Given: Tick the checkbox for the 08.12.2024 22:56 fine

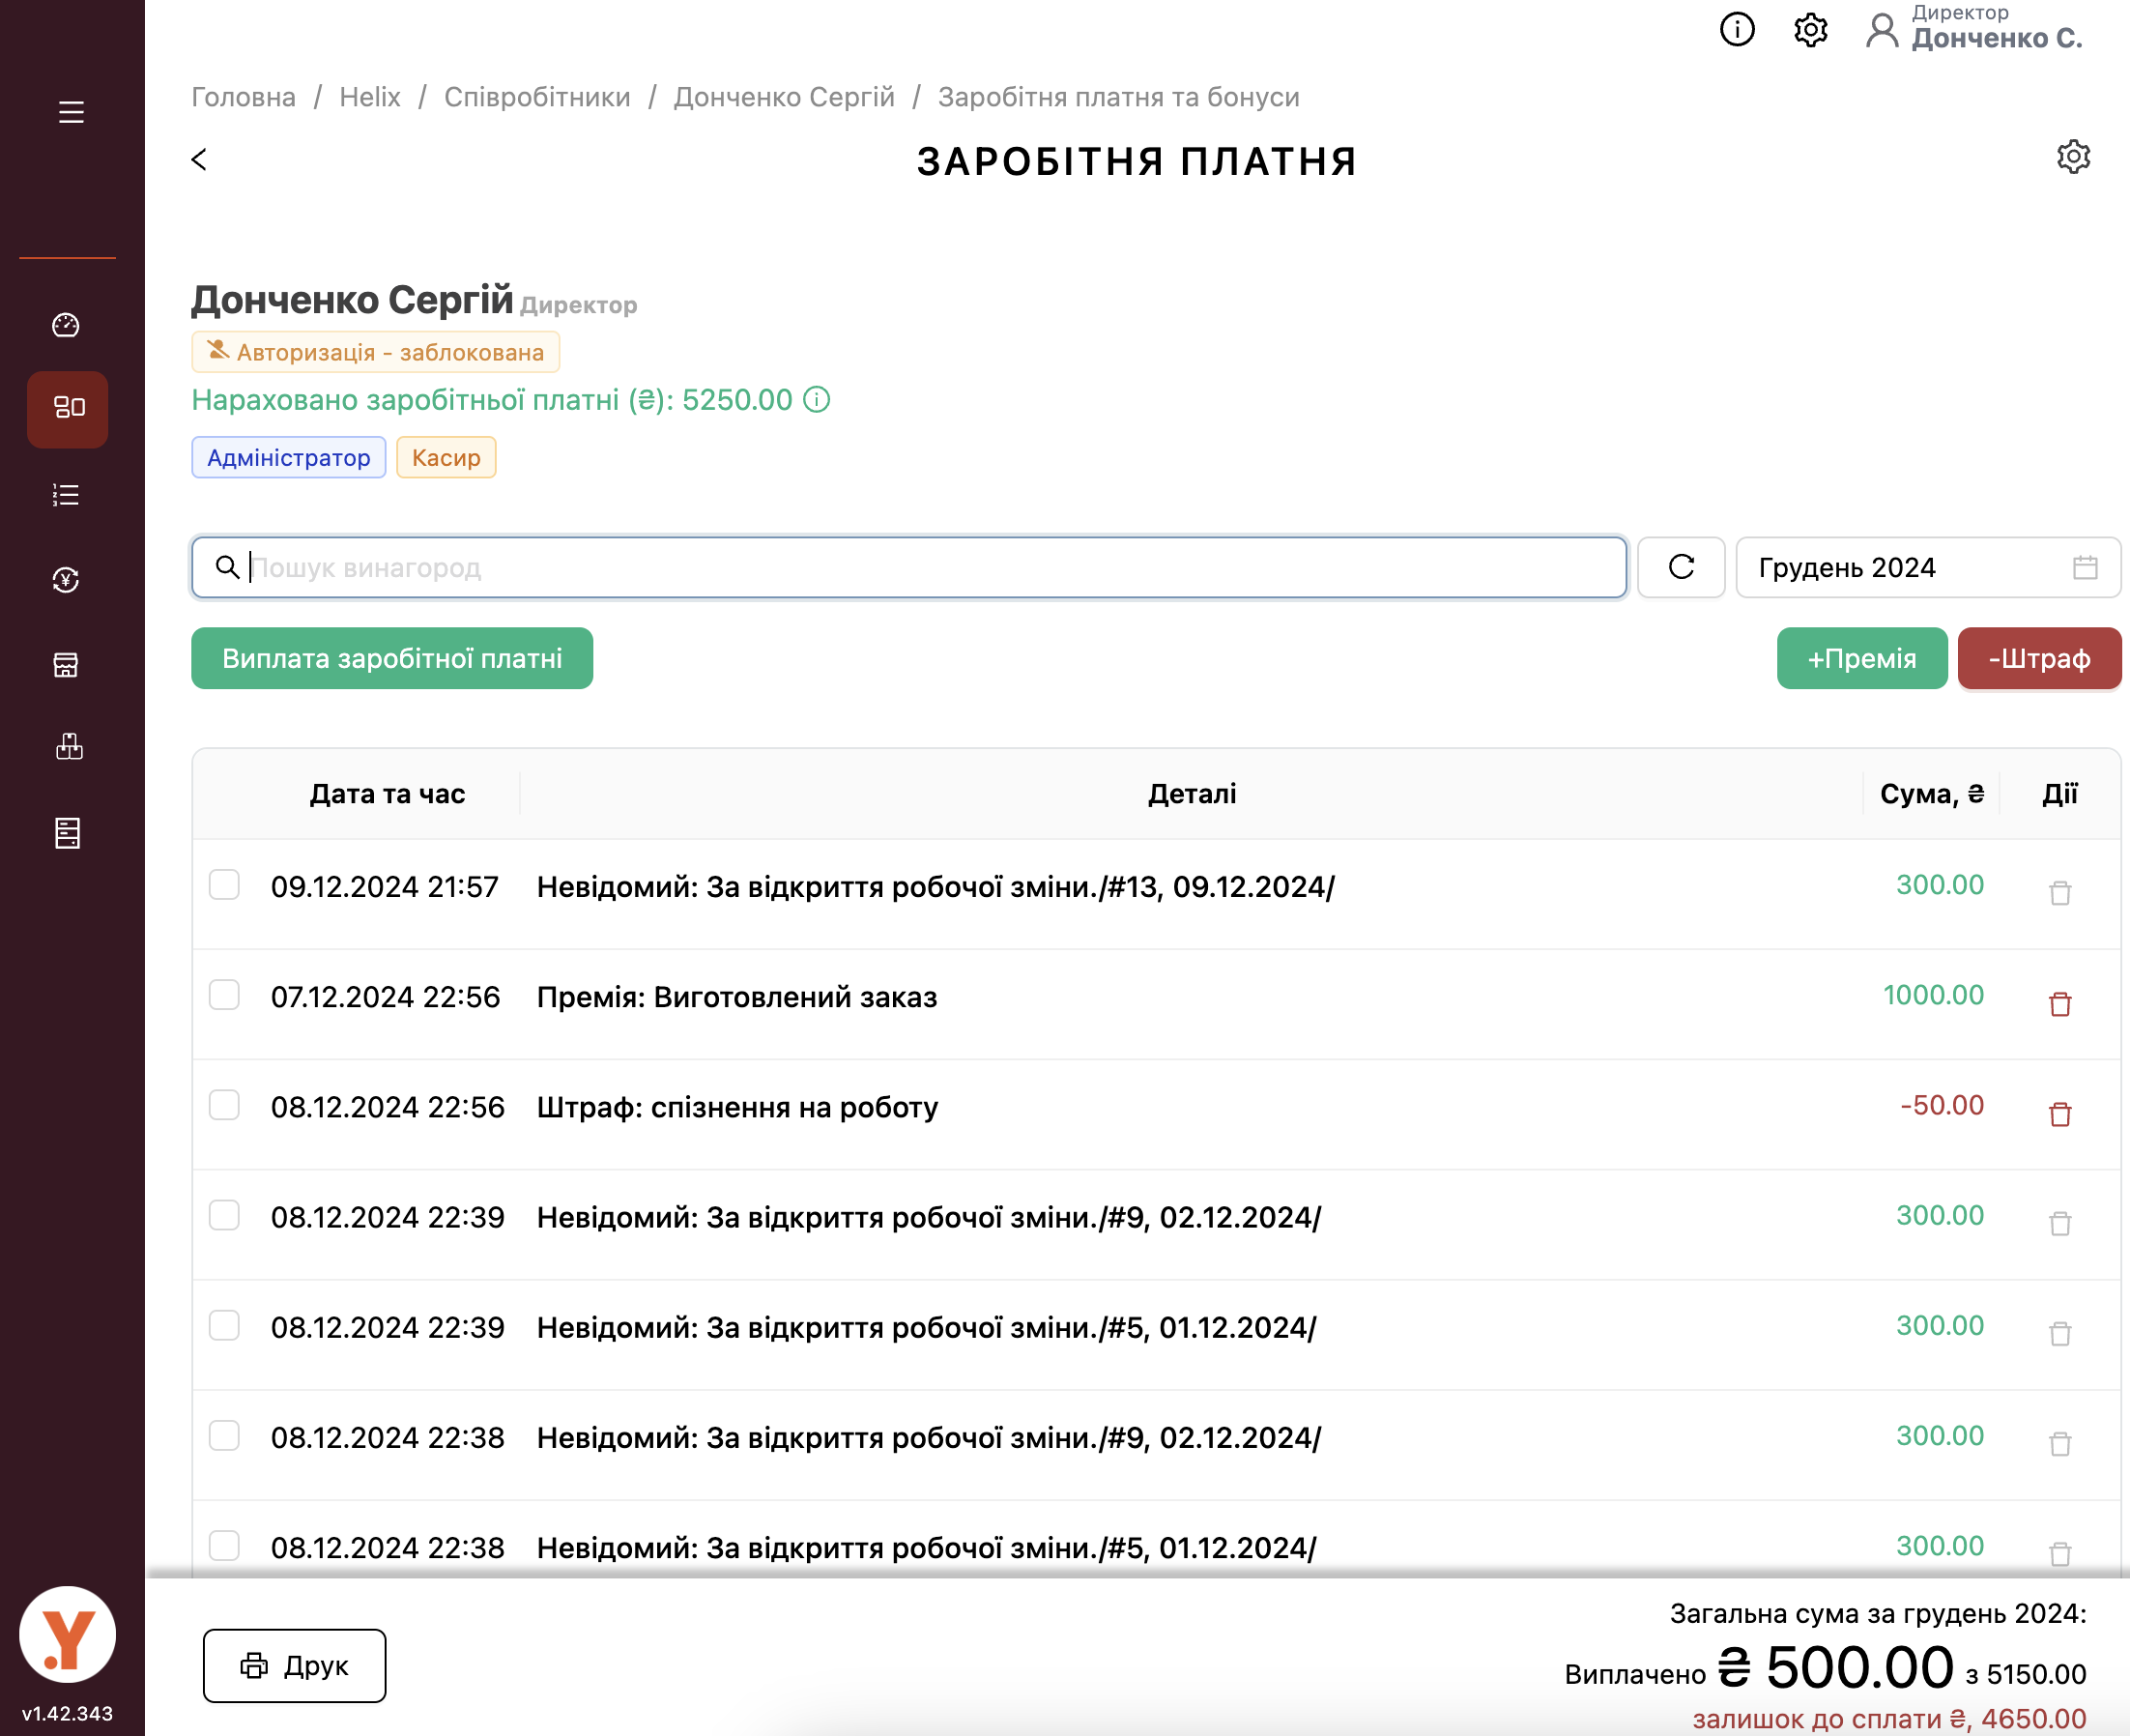Looking at the screenshot, I should [x=224, y=1105].
